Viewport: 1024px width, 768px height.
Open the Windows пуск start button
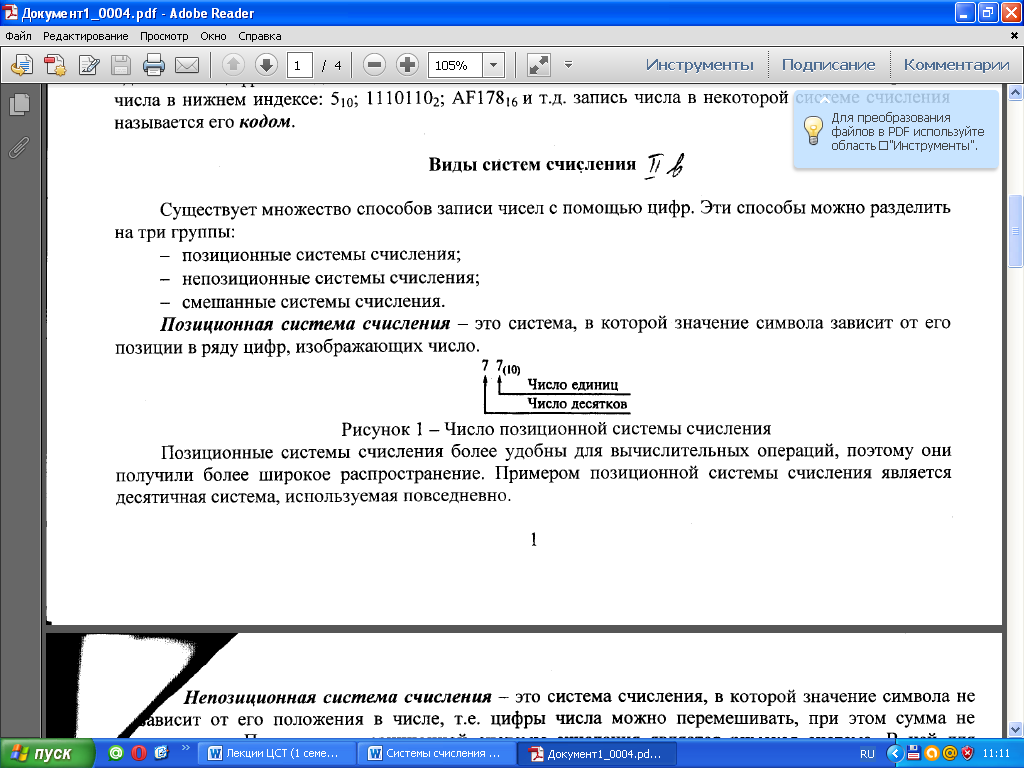point(47,754)
